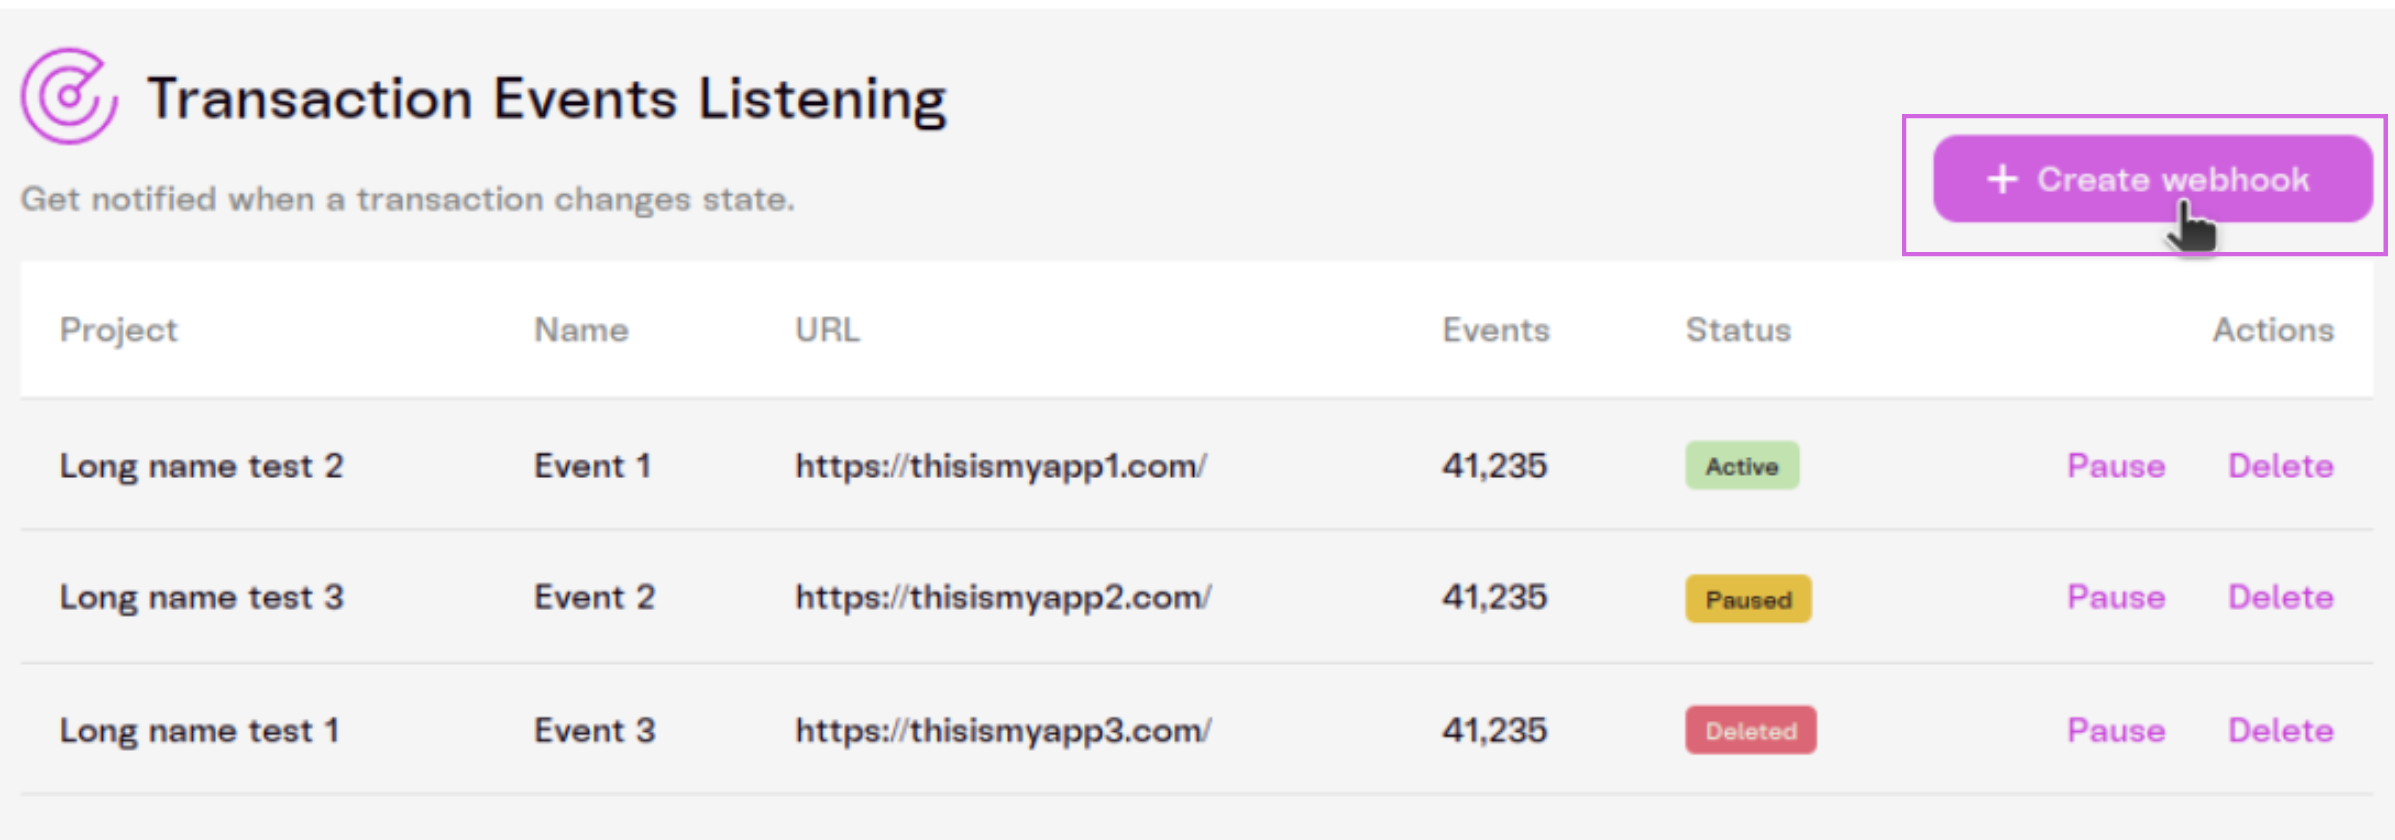The image size is (2395, 840).
Task: Pause the Event 3 webhook
Action: [x=2116, y=730]
